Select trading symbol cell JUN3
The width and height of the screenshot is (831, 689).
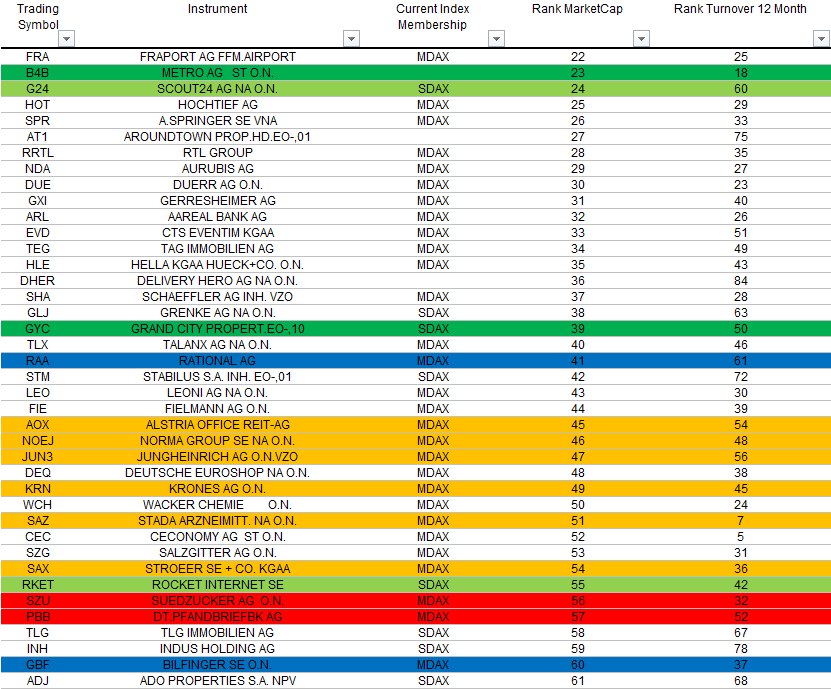point(38,456)
